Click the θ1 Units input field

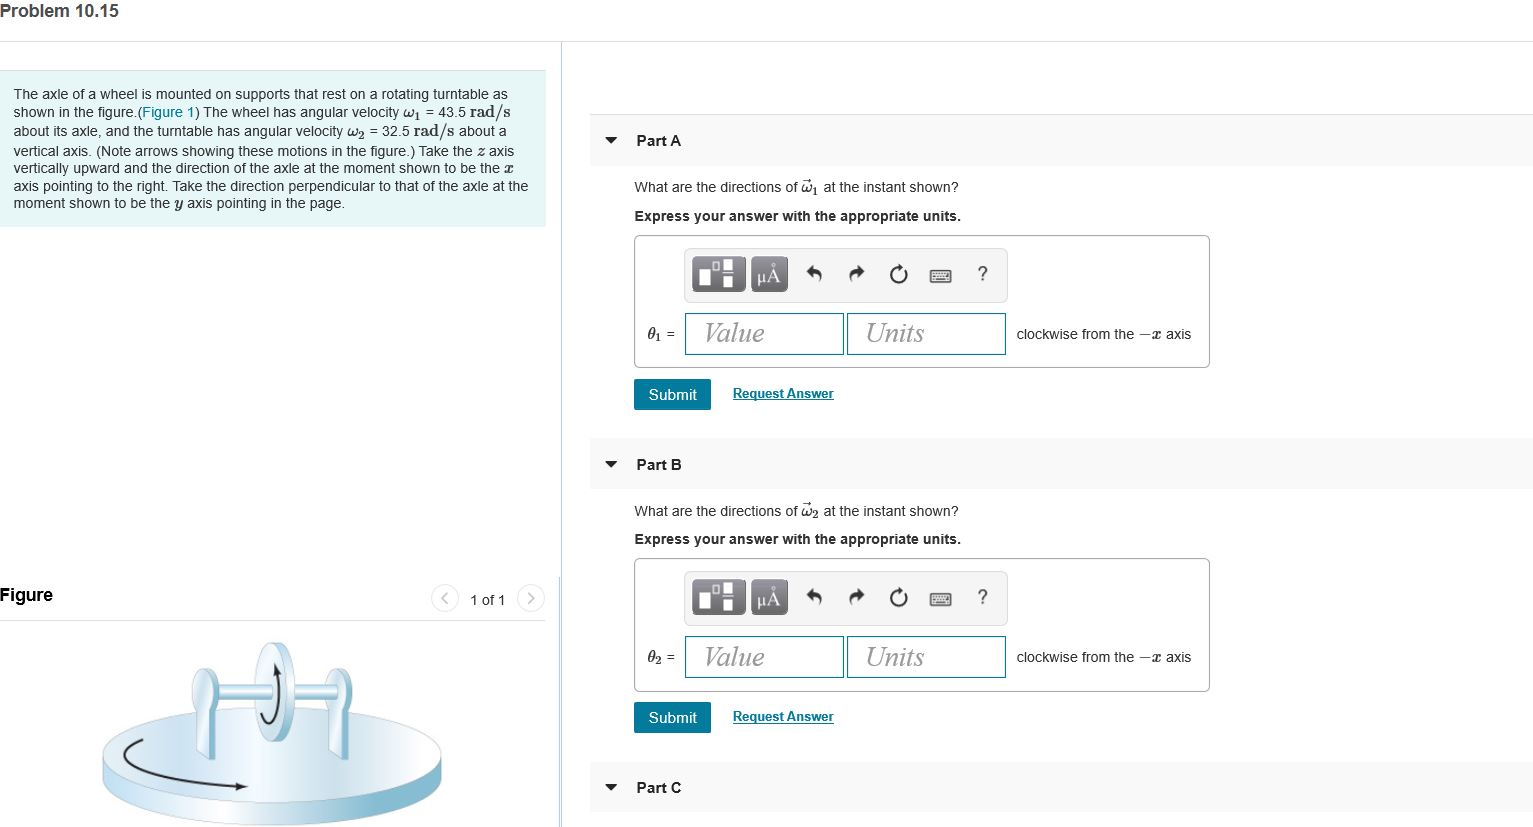coord(926,334)
